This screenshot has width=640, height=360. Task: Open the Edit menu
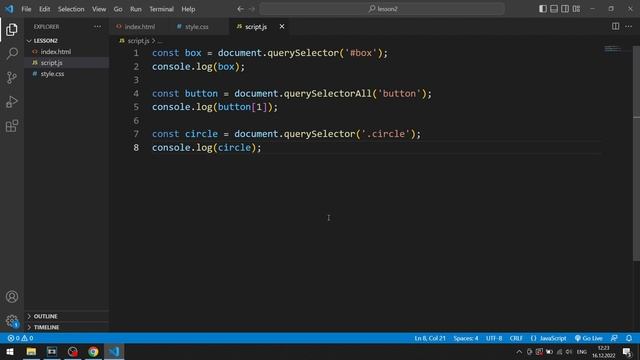pyautogui.click(x=44, y=9)
